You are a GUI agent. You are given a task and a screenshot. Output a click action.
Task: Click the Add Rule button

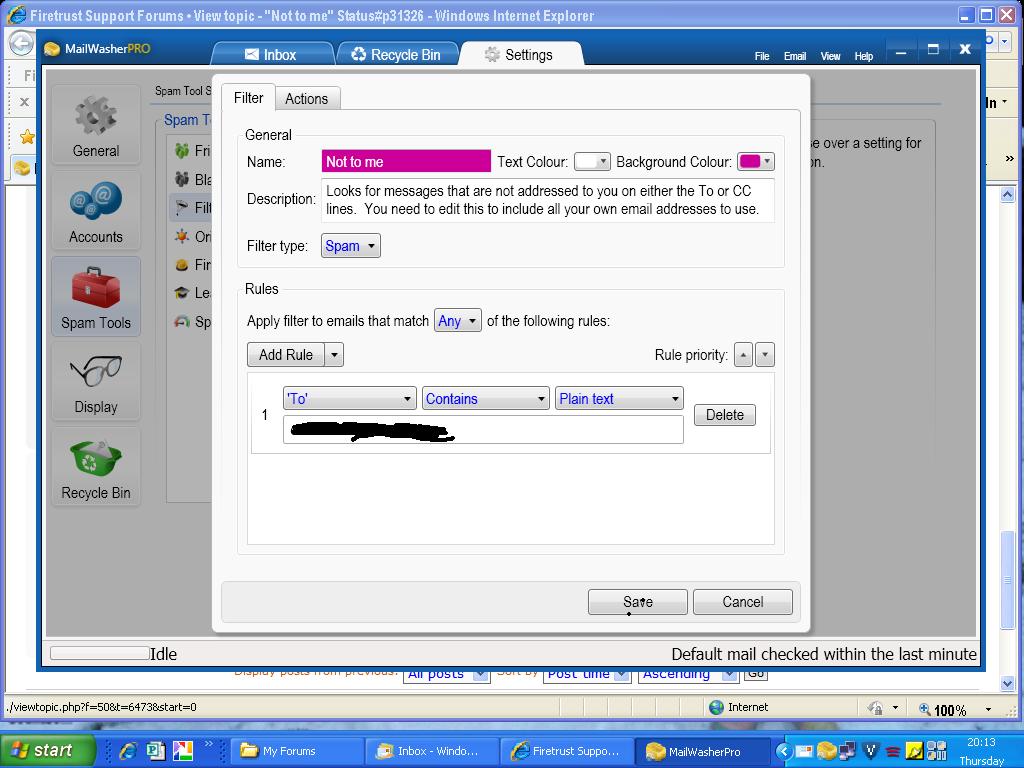(286, 355)
